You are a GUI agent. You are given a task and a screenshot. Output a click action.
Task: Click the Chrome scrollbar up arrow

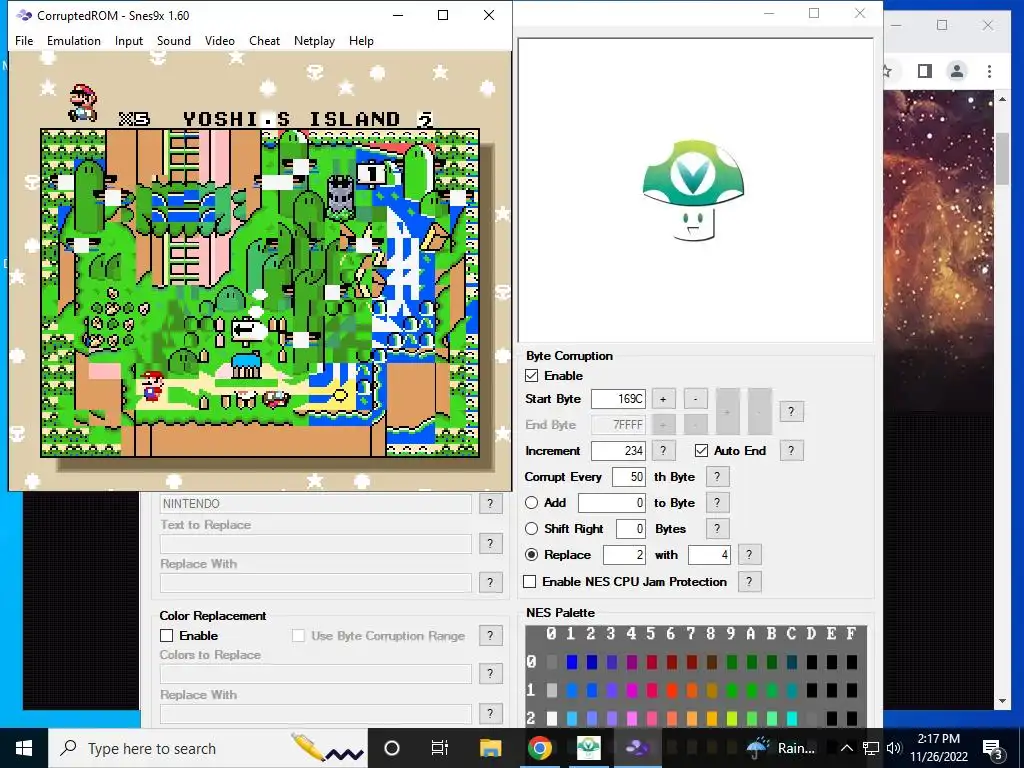[1002, 99]
